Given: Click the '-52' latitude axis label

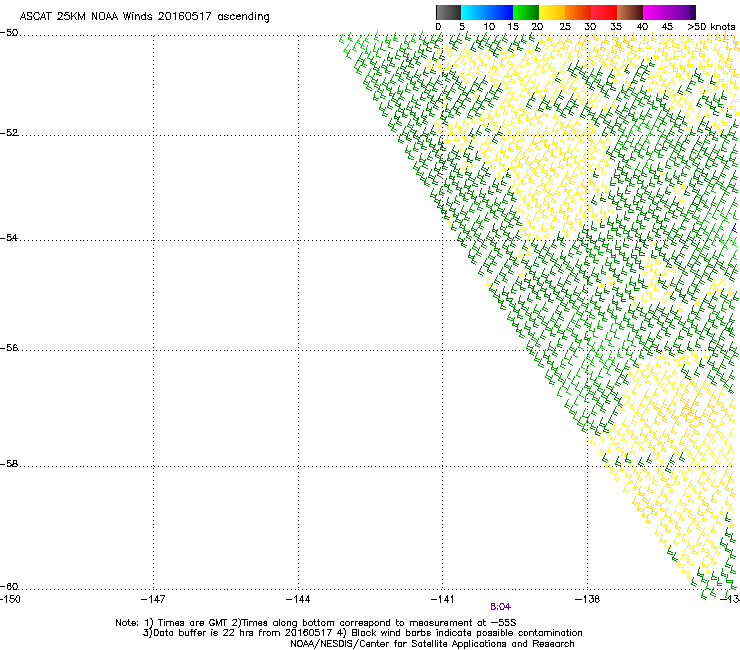Looking at the screenshot, I should tap(9, 133).
